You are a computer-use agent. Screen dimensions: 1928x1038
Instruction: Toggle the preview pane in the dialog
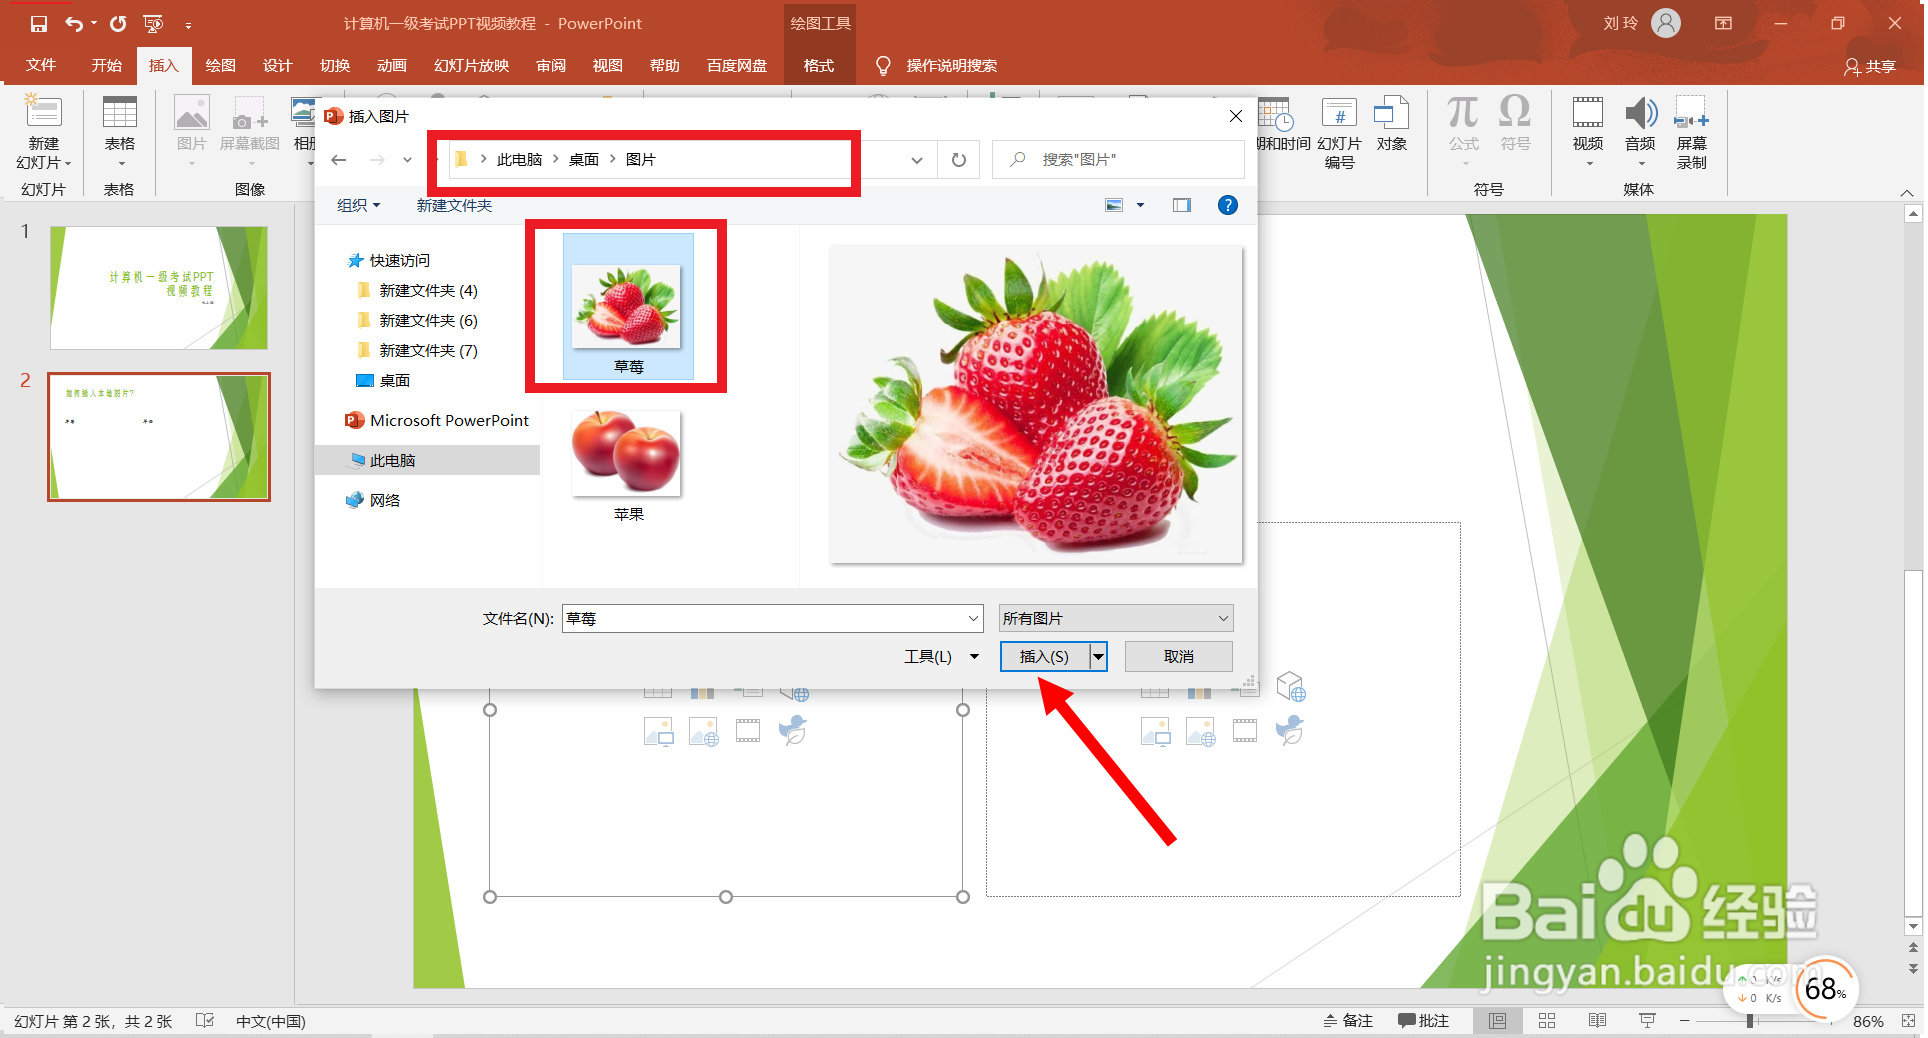pos(1181,205)
